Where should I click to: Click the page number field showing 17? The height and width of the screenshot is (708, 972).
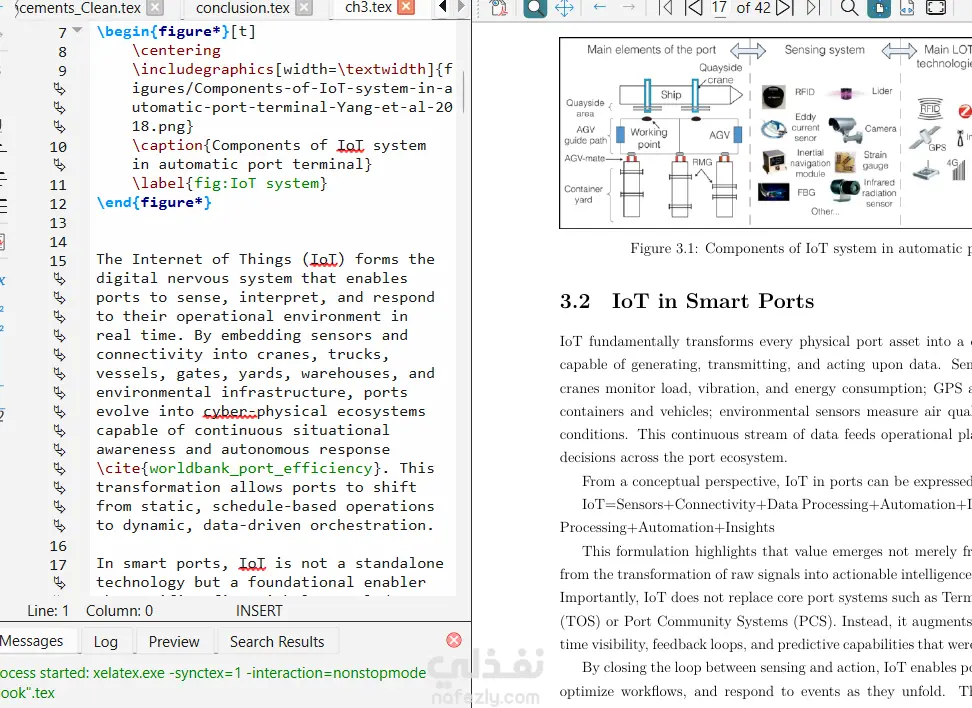tap(719, 8)
